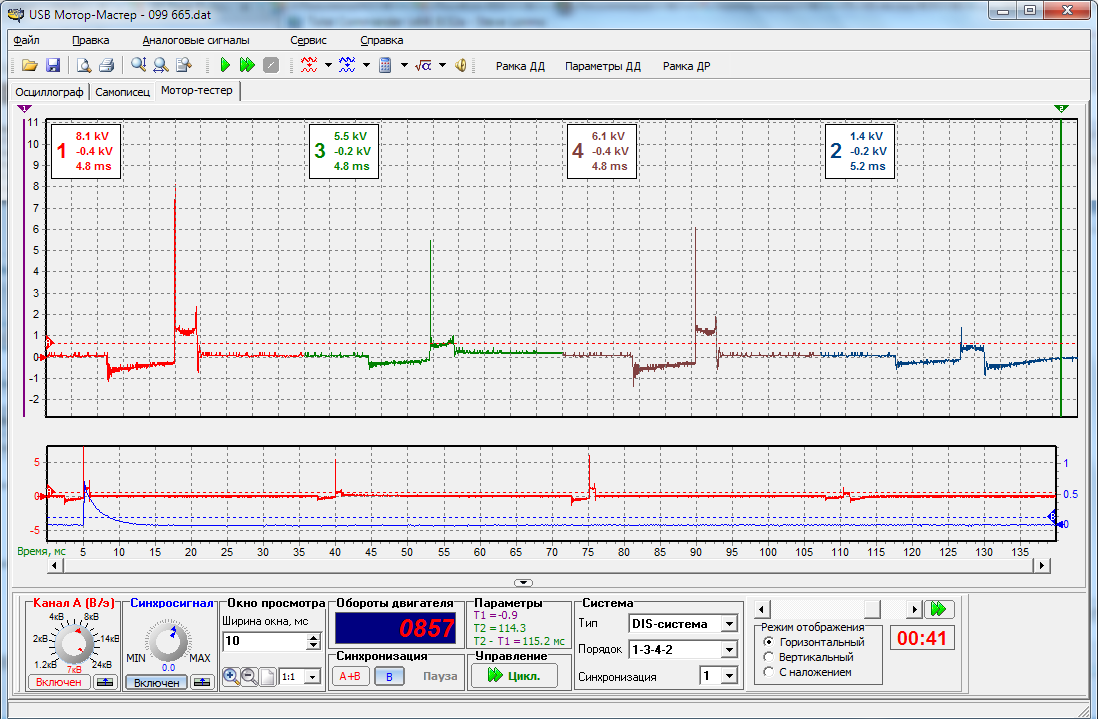Click the Цикл. control button

[515, 676]
